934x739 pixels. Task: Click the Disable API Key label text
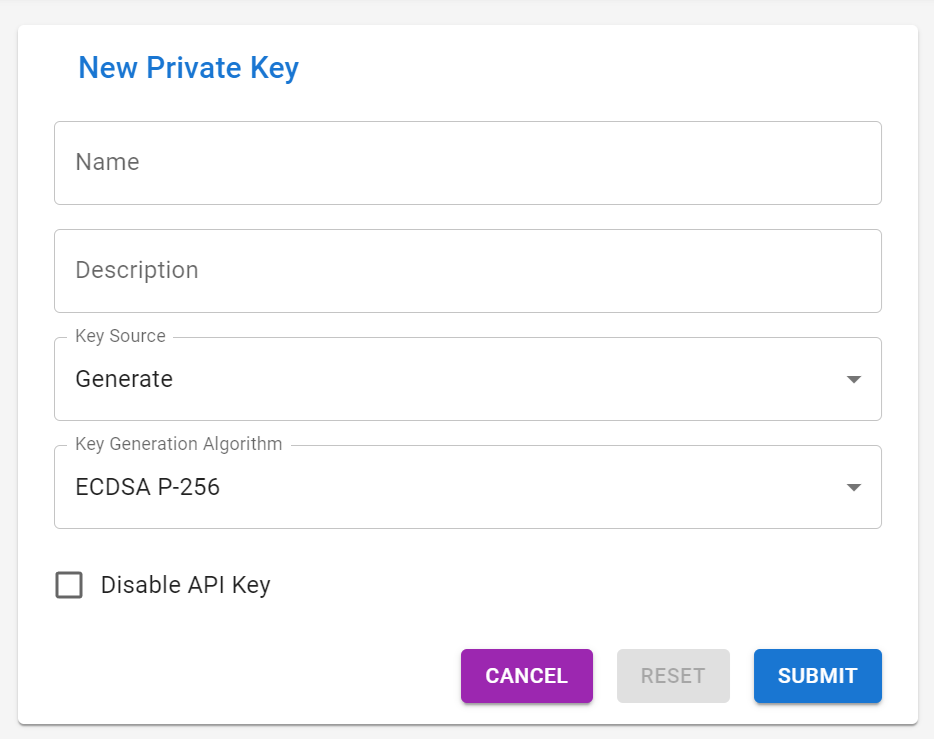(184, 585)
